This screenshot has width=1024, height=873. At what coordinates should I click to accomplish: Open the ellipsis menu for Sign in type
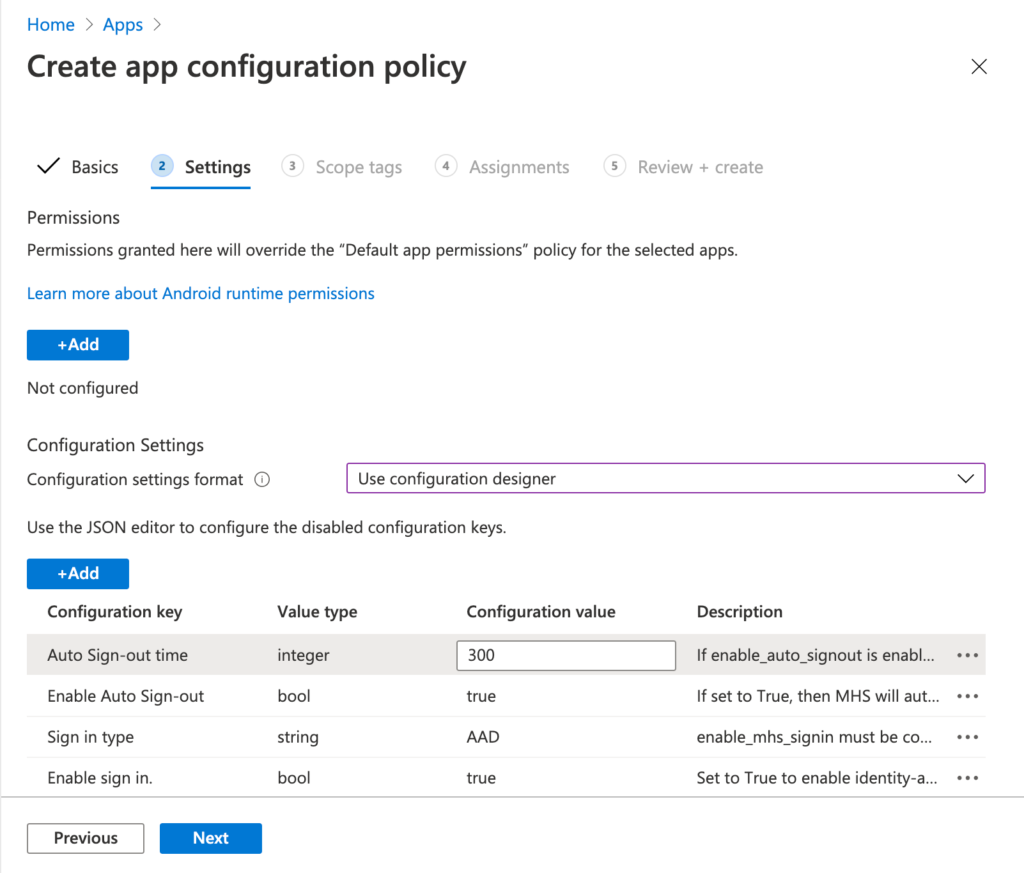[967, 737]
